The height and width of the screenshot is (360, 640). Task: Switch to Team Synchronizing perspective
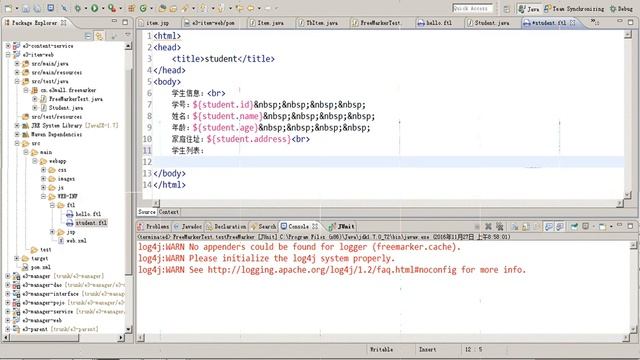574,9
